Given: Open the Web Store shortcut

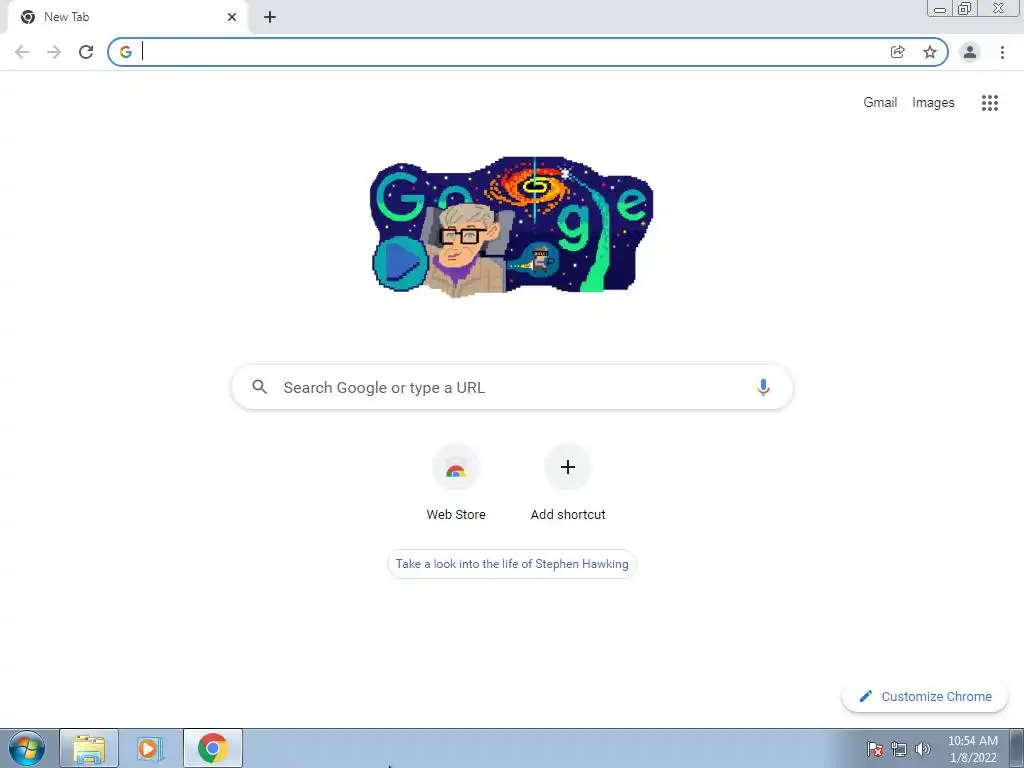Looking at the screenshot, I should tap(455, 482).
